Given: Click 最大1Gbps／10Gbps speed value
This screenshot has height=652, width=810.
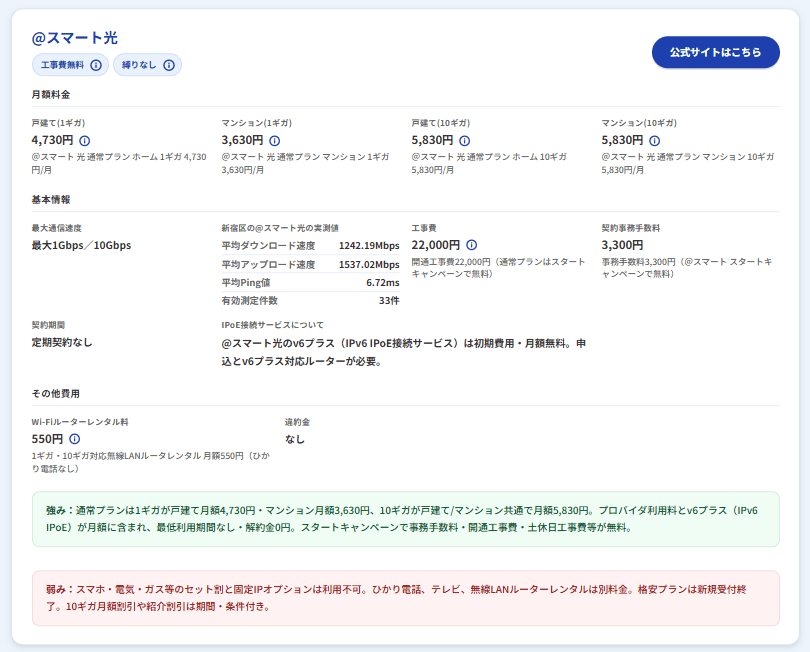Looking at the screenshot, I should point(81,245).
